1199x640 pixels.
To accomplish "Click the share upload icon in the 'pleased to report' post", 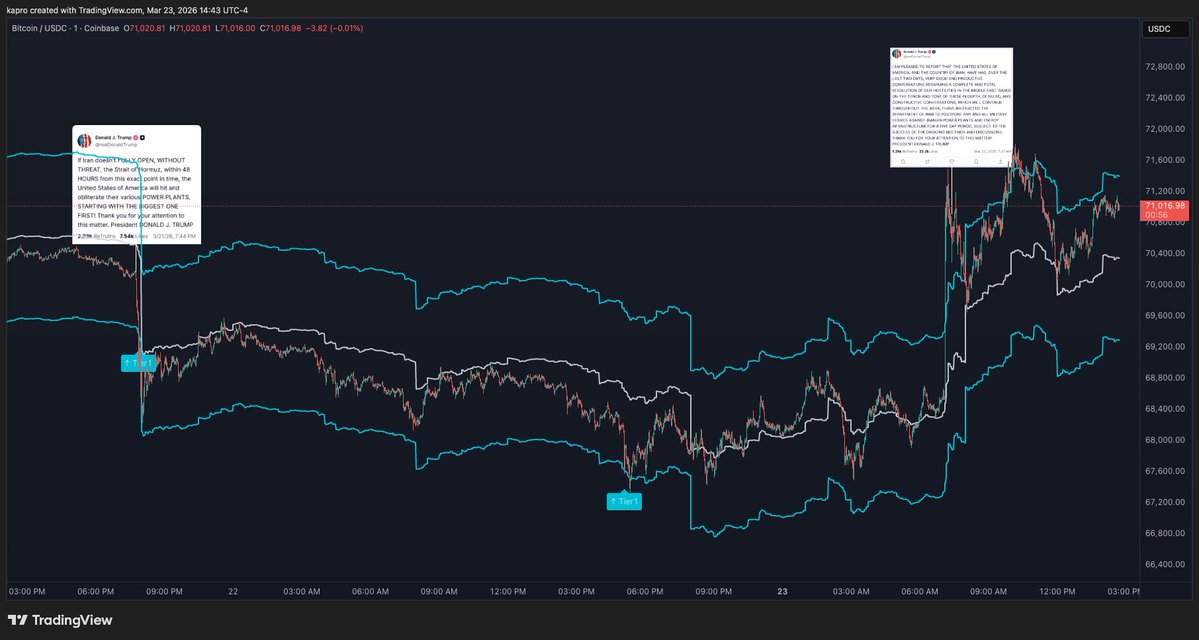I will [x=1000, y=161].
